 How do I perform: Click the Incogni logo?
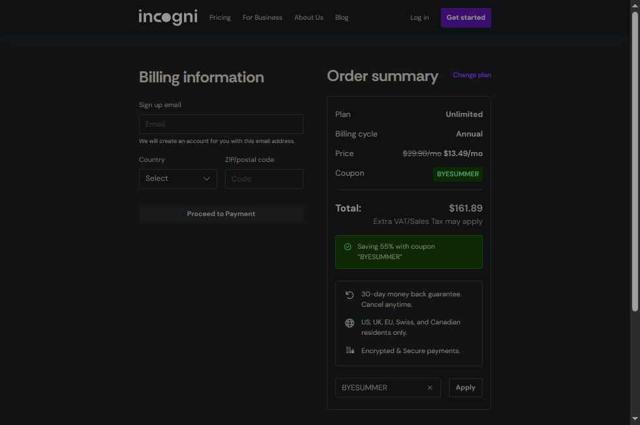click(168, 18)
